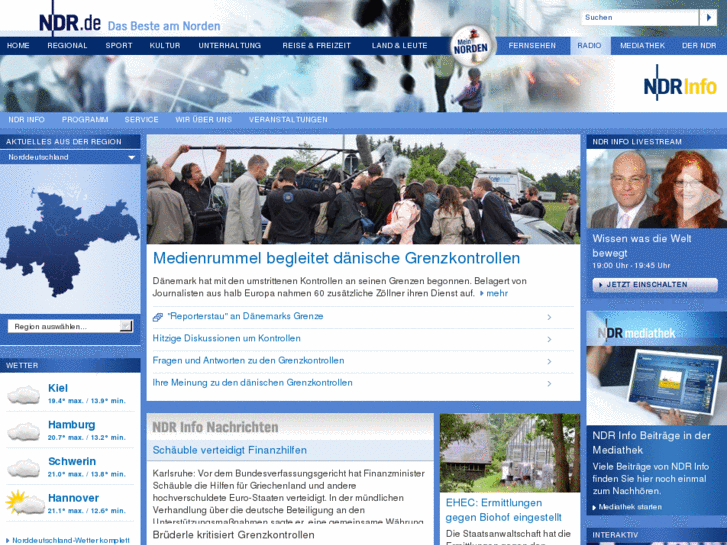The width and height of the screenshot is (727, 545).
Task: Play the NDR Info livestream
Action: (x=700, y=198)
